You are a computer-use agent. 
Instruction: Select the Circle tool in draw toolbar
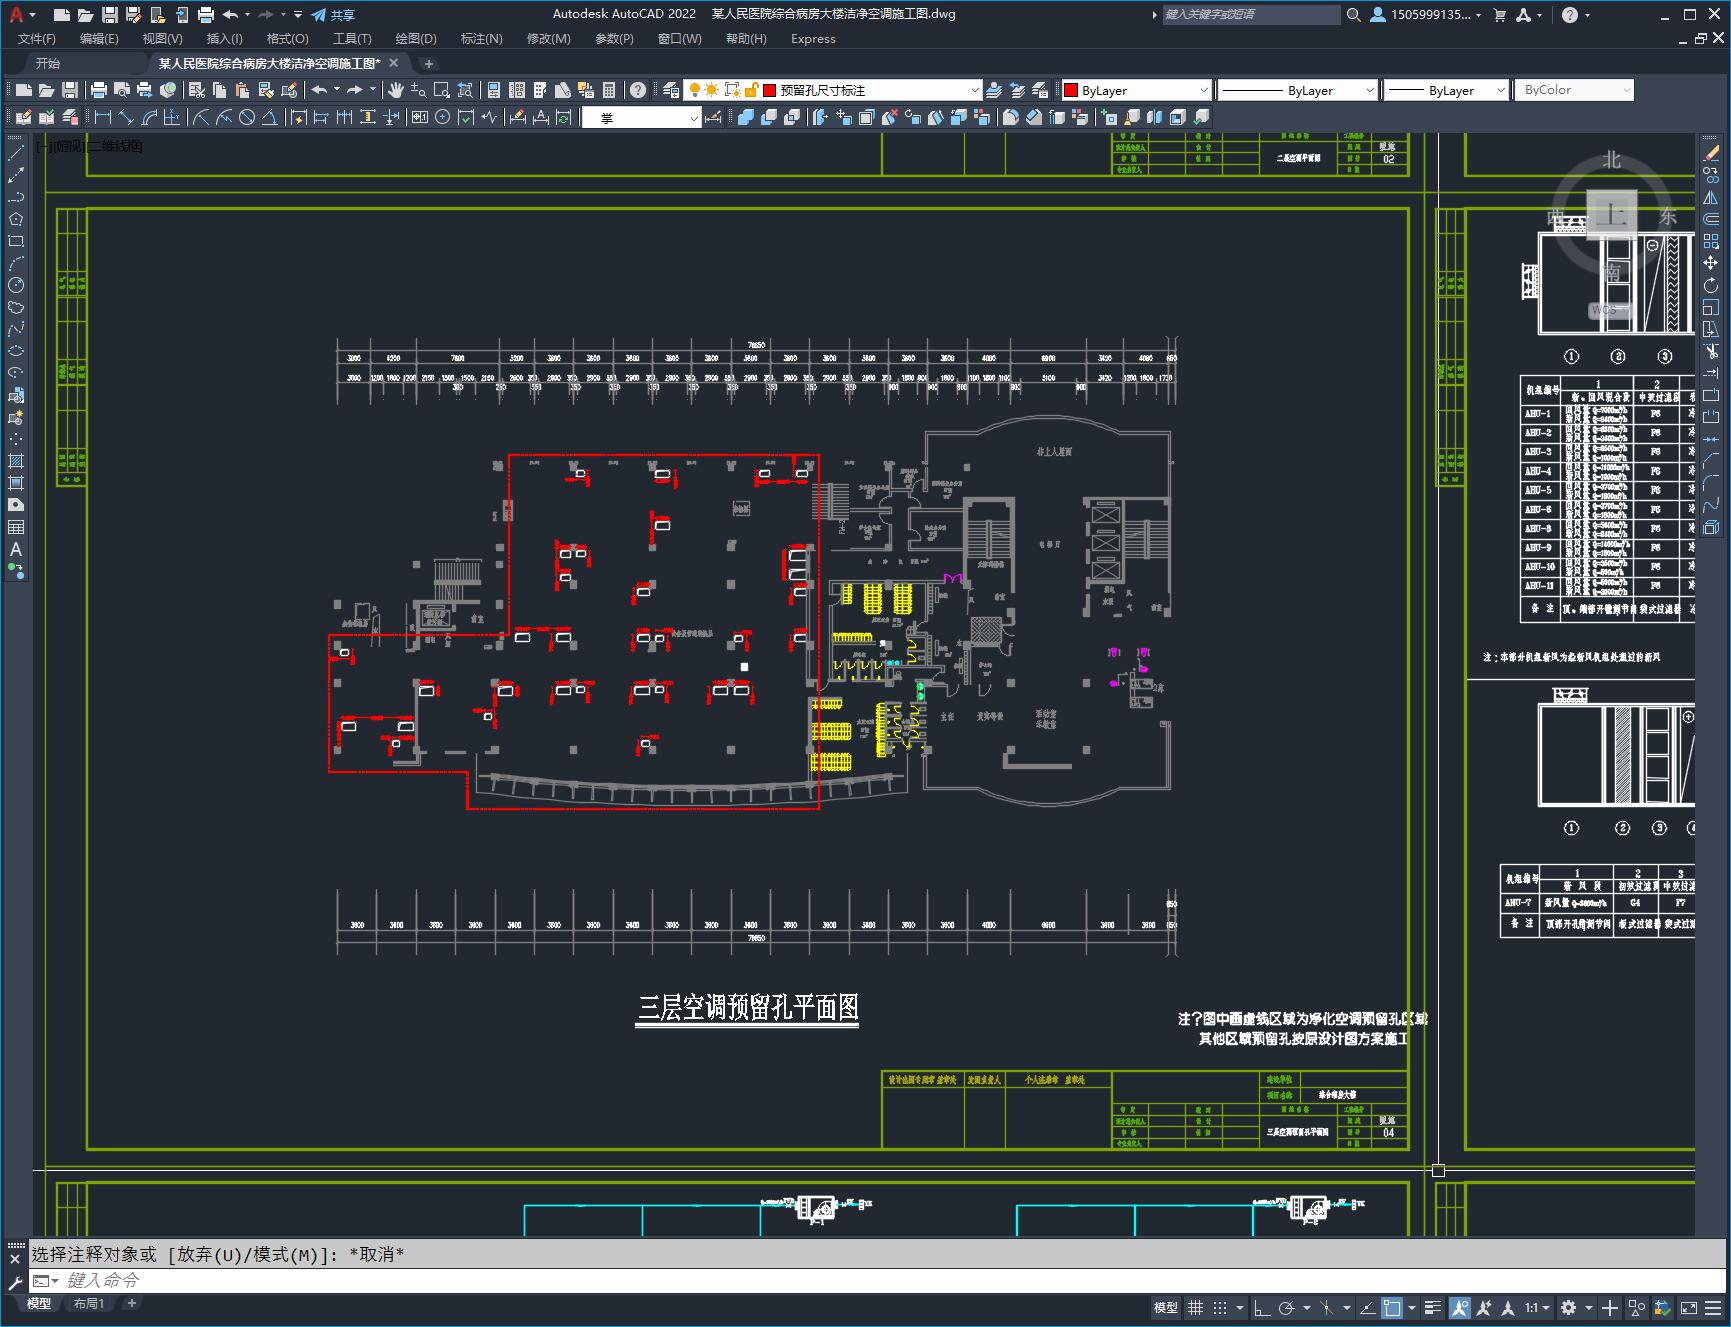16,285
